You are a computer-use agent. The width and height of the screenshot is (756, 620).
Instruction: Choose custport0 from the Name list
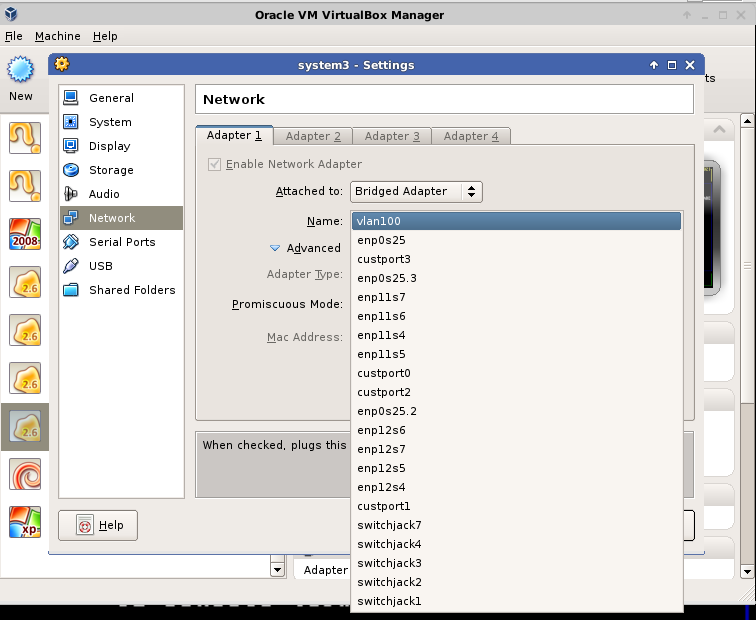(516, 373)
